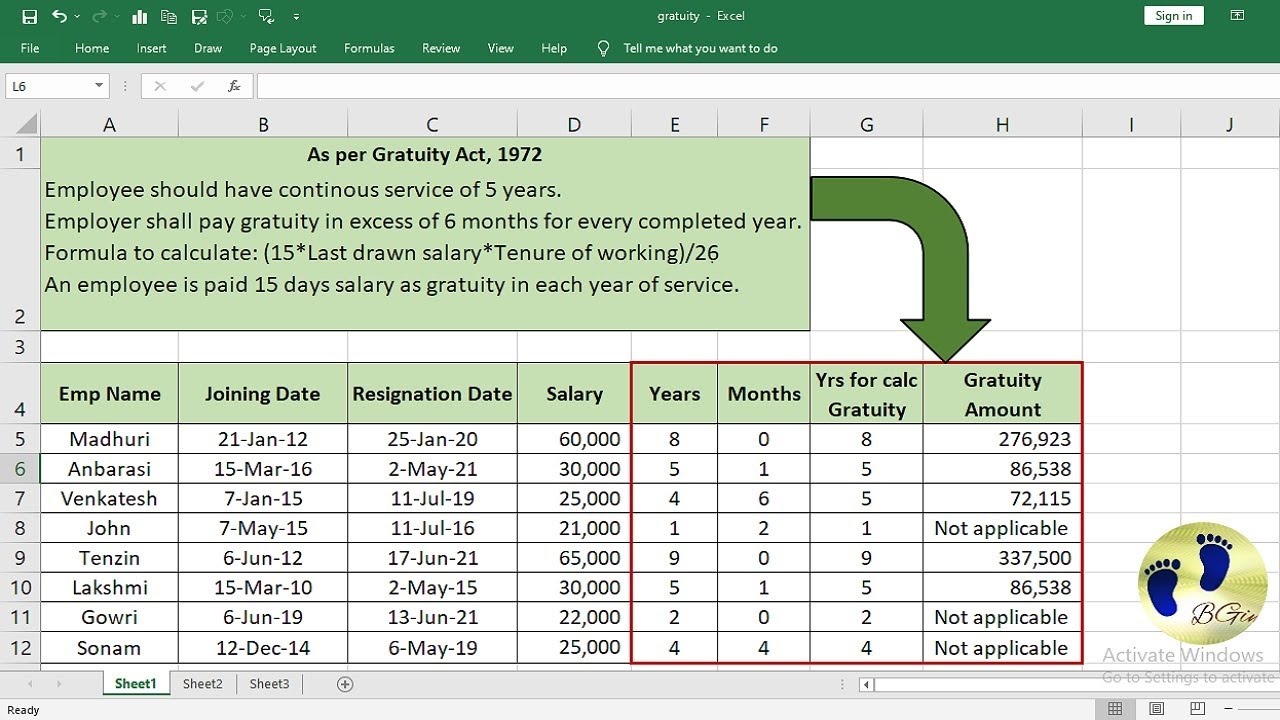Switch to Page Break Preview icon

pos(1199,709)
